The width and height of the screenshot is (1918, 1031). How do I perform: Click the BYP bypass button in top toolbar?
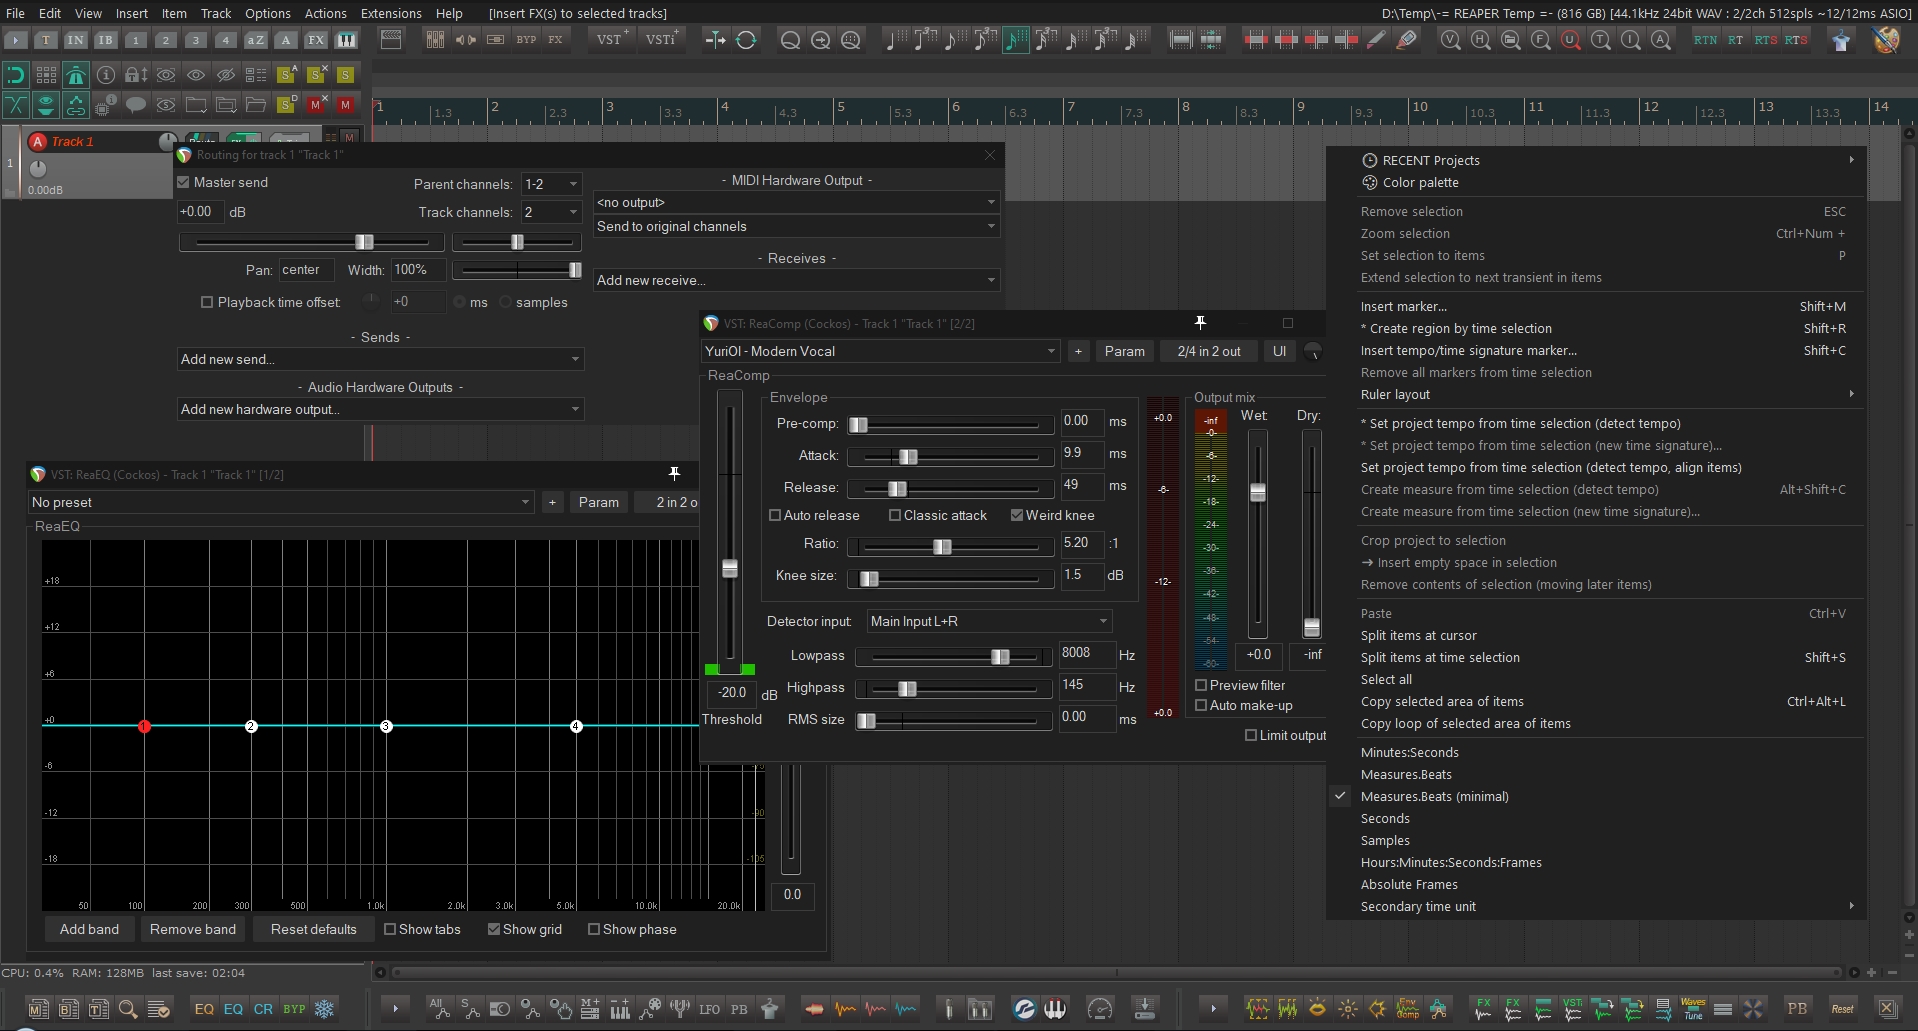point(526,40)
